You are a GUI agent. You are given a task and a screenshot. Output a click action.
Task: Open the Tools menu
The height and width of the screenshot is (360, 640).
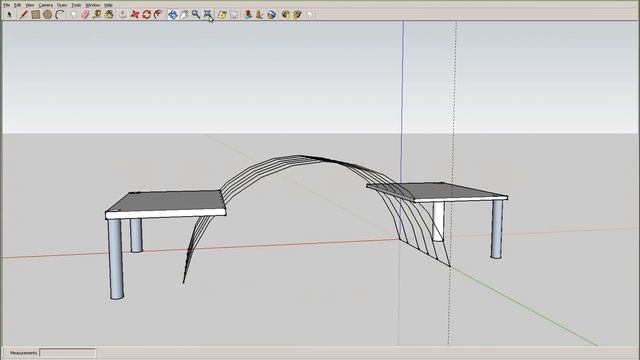76,5
